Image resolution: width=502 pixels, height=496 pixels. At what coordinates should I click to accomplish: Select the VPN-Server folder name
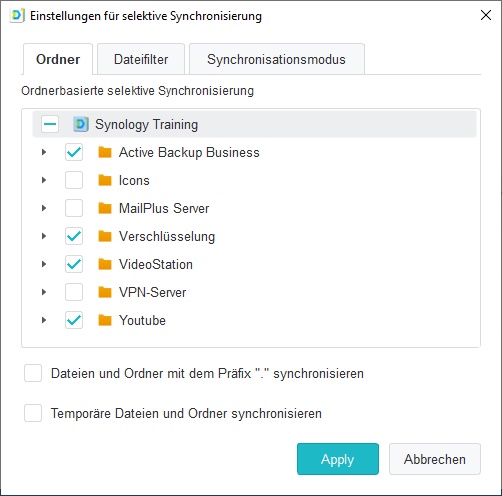[x=153, y=293]
